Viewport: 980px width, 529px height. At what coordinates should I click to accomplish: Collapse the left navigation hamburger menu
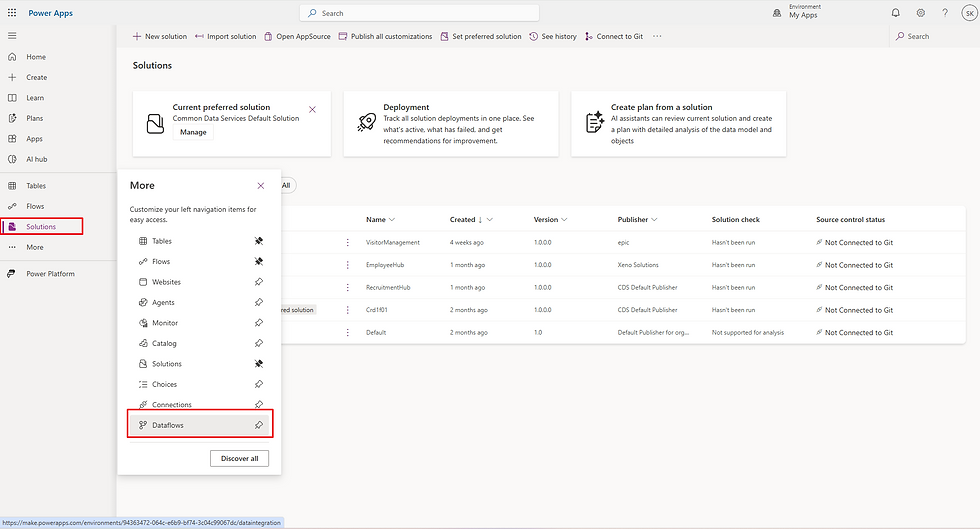[12, 36]
